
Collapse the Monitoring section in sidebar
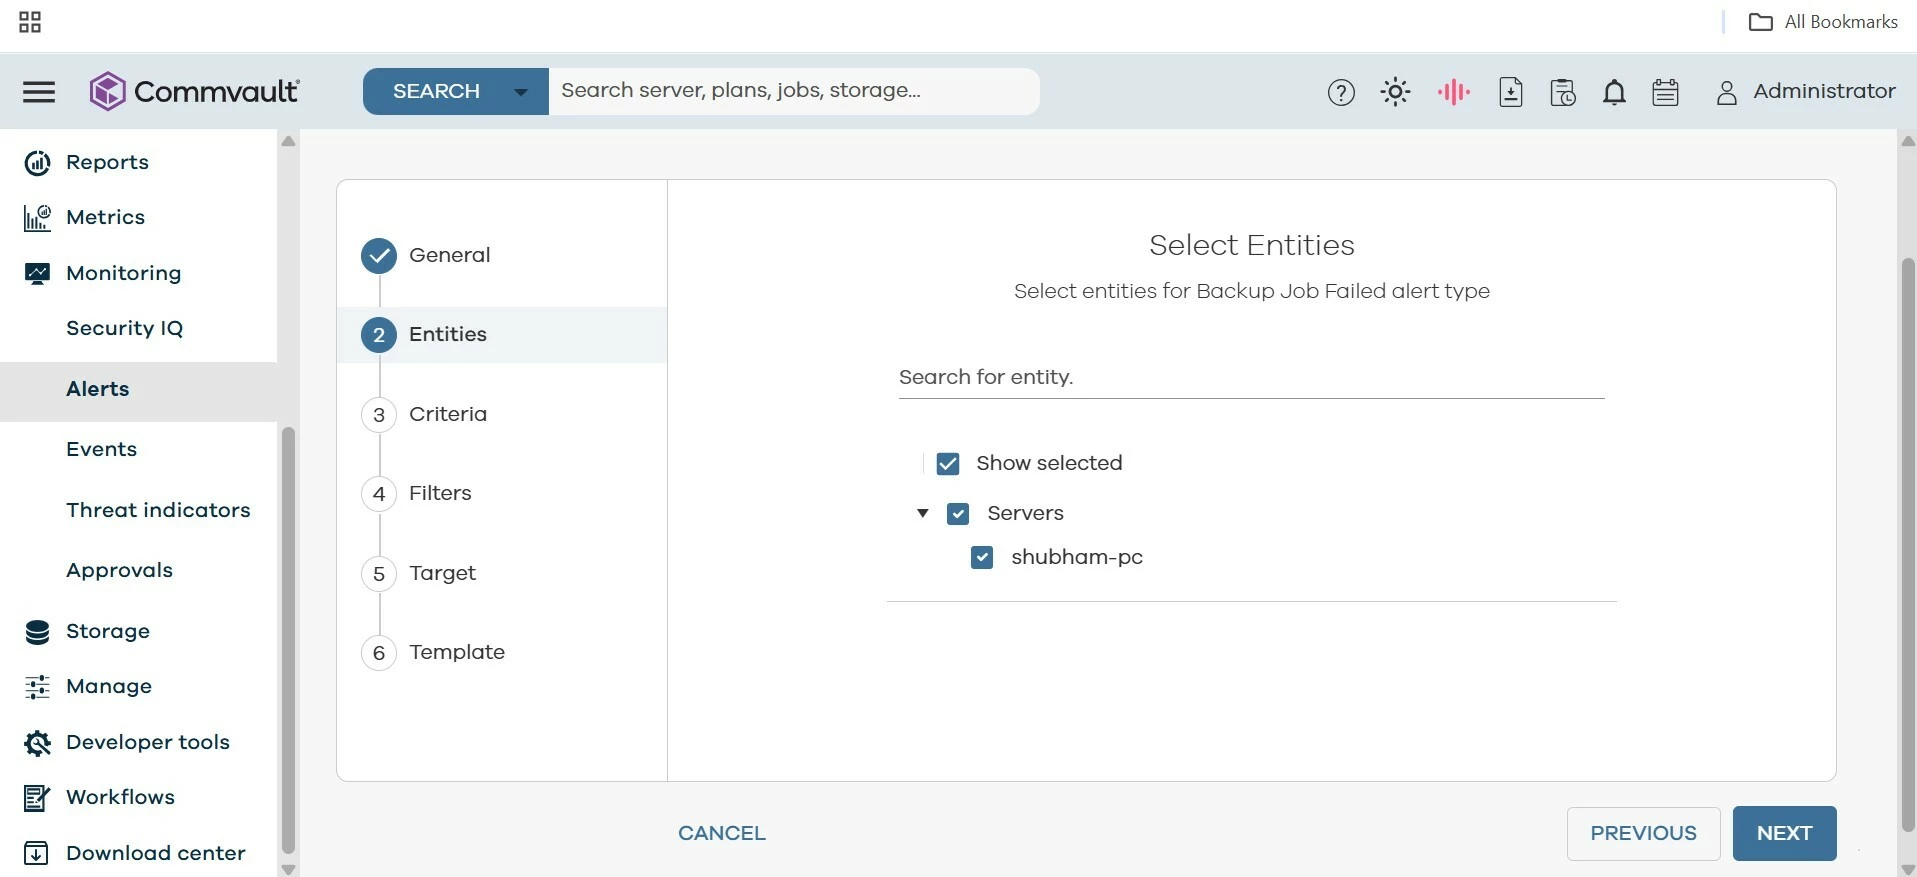click(x=123, y=273)
